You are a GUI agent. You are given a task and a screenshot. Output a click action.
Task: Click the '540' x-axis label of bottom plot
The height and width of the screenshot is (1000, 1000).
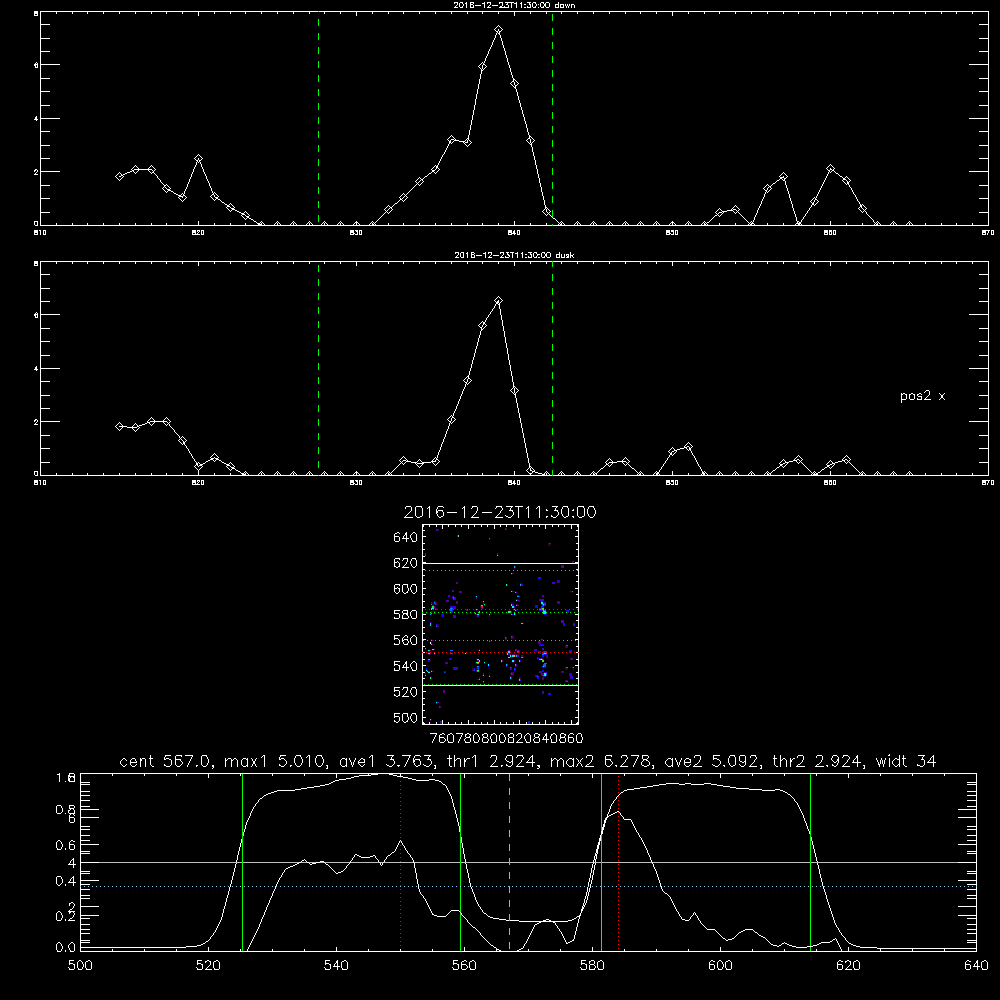(x=336, y=966)
